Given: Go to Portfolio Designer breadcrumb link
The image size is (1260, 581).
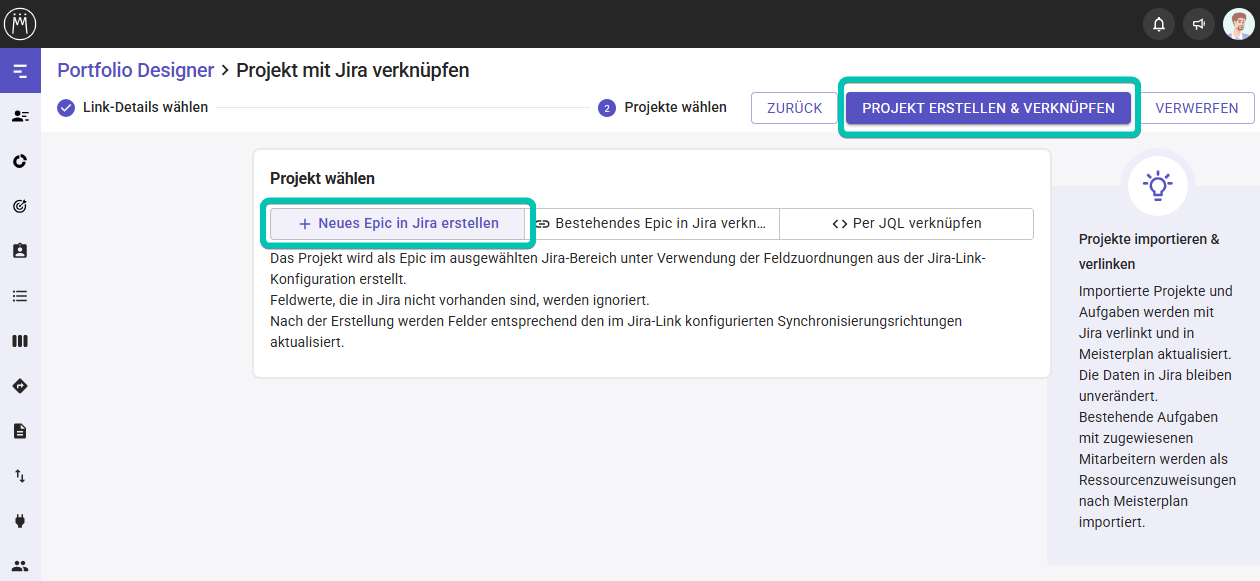Looking at the screenshot, I should pyautogui.click(x=136, y=70).
